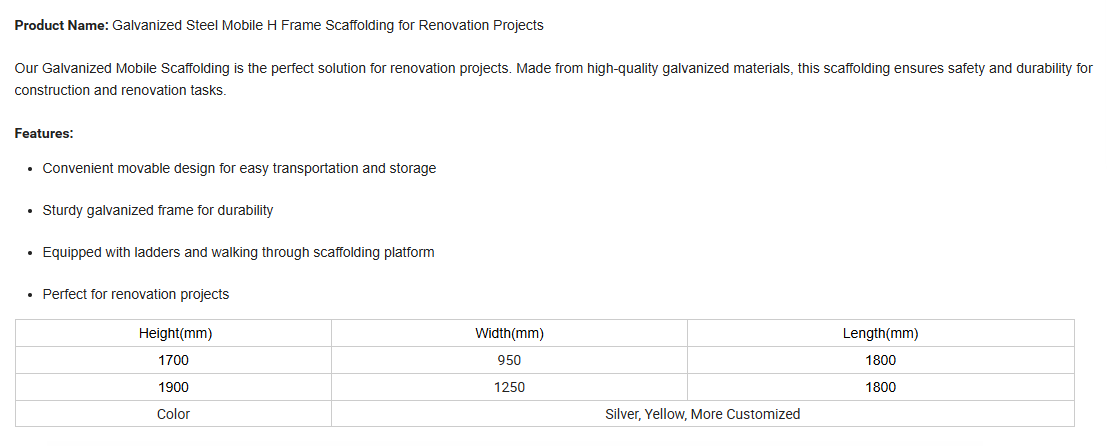Click the product title text about H Frame Scaffolding
Image resolution: width=1107 pixels, height=446 pixels.
click(x=328, y=25)
